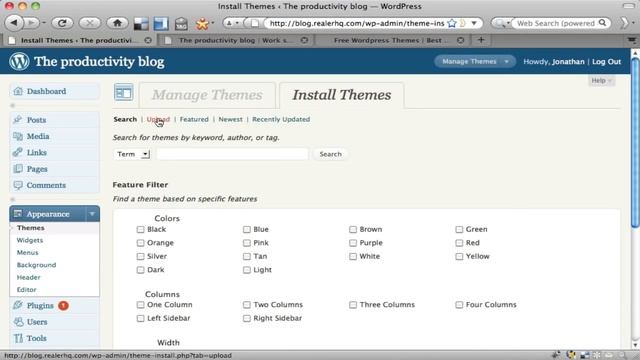640x360 pixels.
Task: Open the Newest themes link
Action: [x=230, y=119]
